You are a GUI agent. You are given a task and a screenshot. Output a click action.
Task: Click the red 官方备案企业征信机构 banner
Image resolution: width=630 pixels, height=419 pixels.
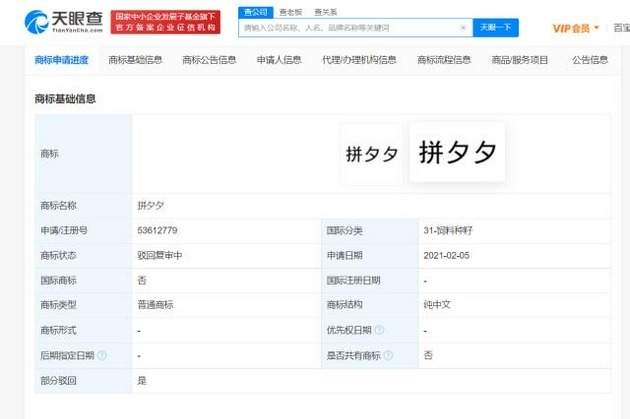[166, 22]
